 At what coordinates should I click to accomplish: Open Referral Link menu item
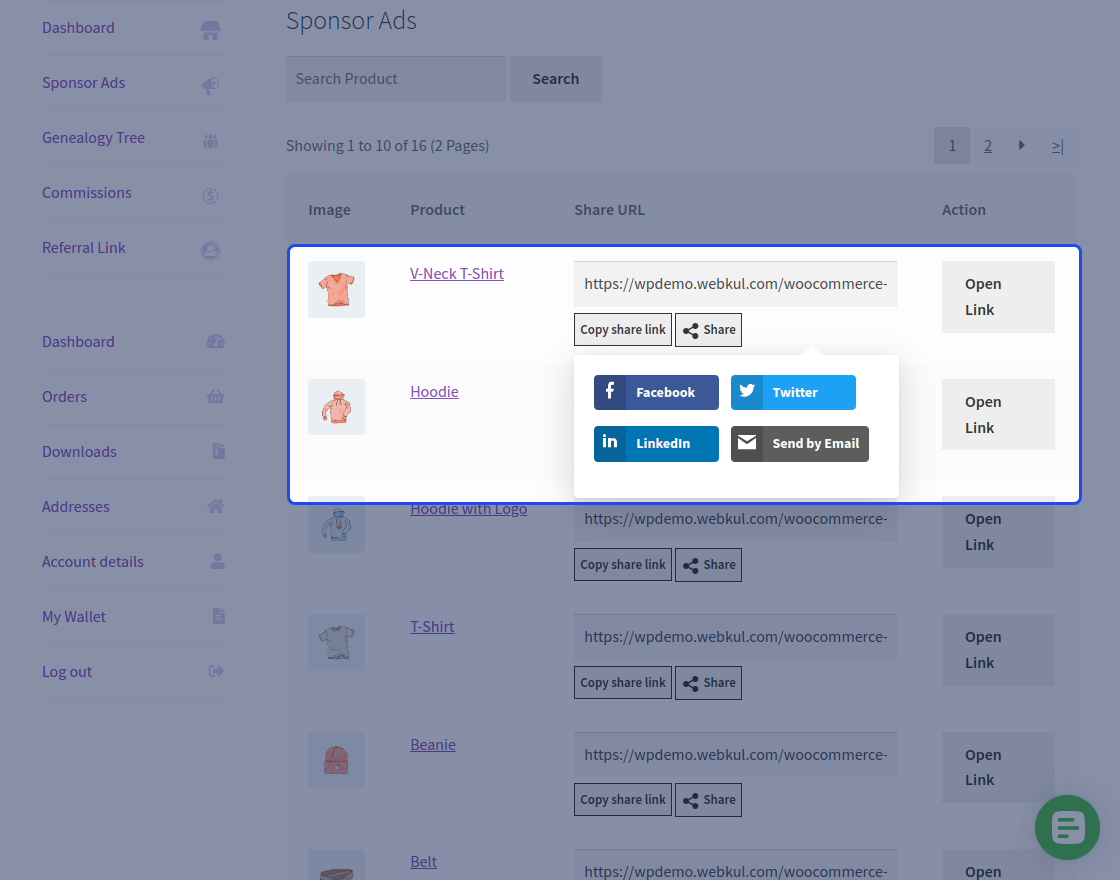pos(84,248)
